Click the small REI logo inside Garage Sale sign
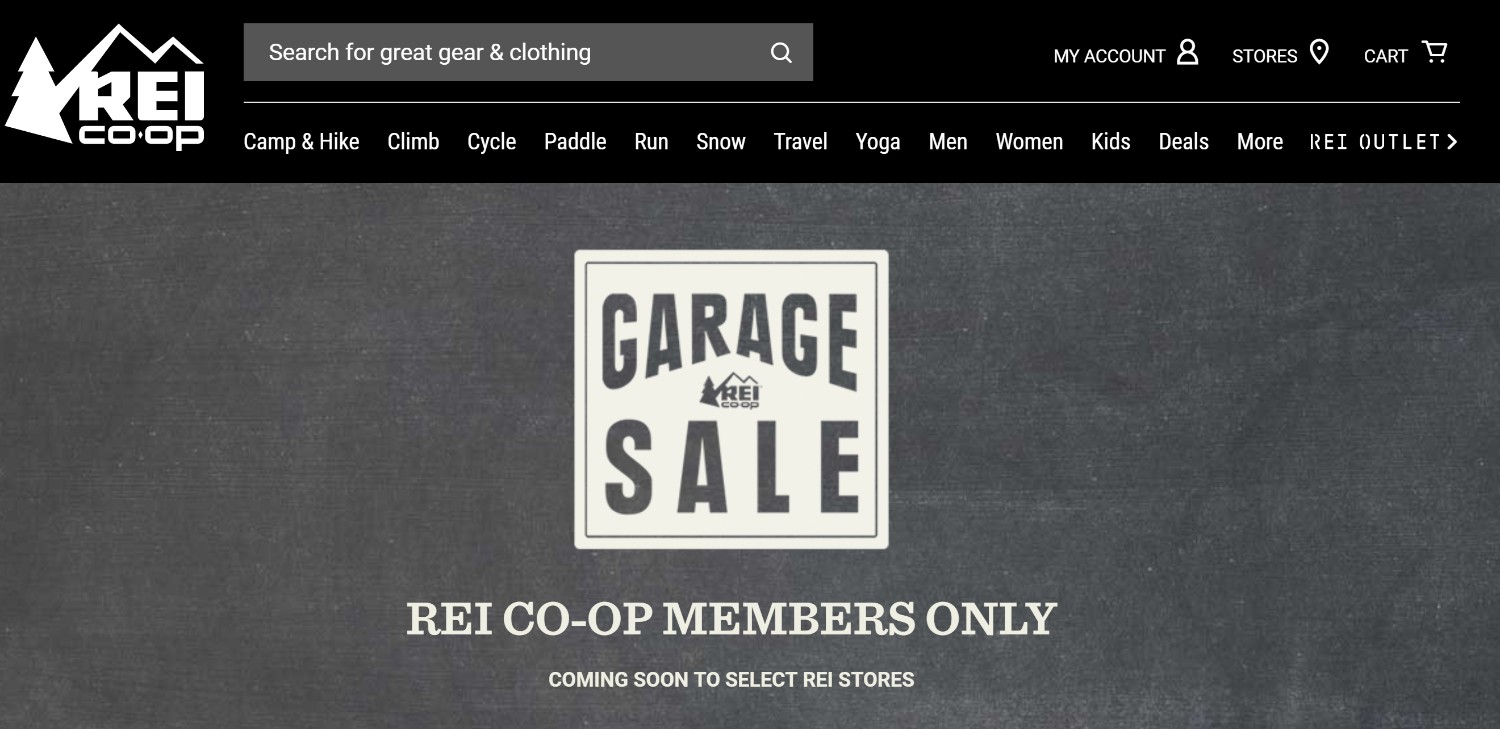Screen dimensions: 1500x729 tap(731, 393)
